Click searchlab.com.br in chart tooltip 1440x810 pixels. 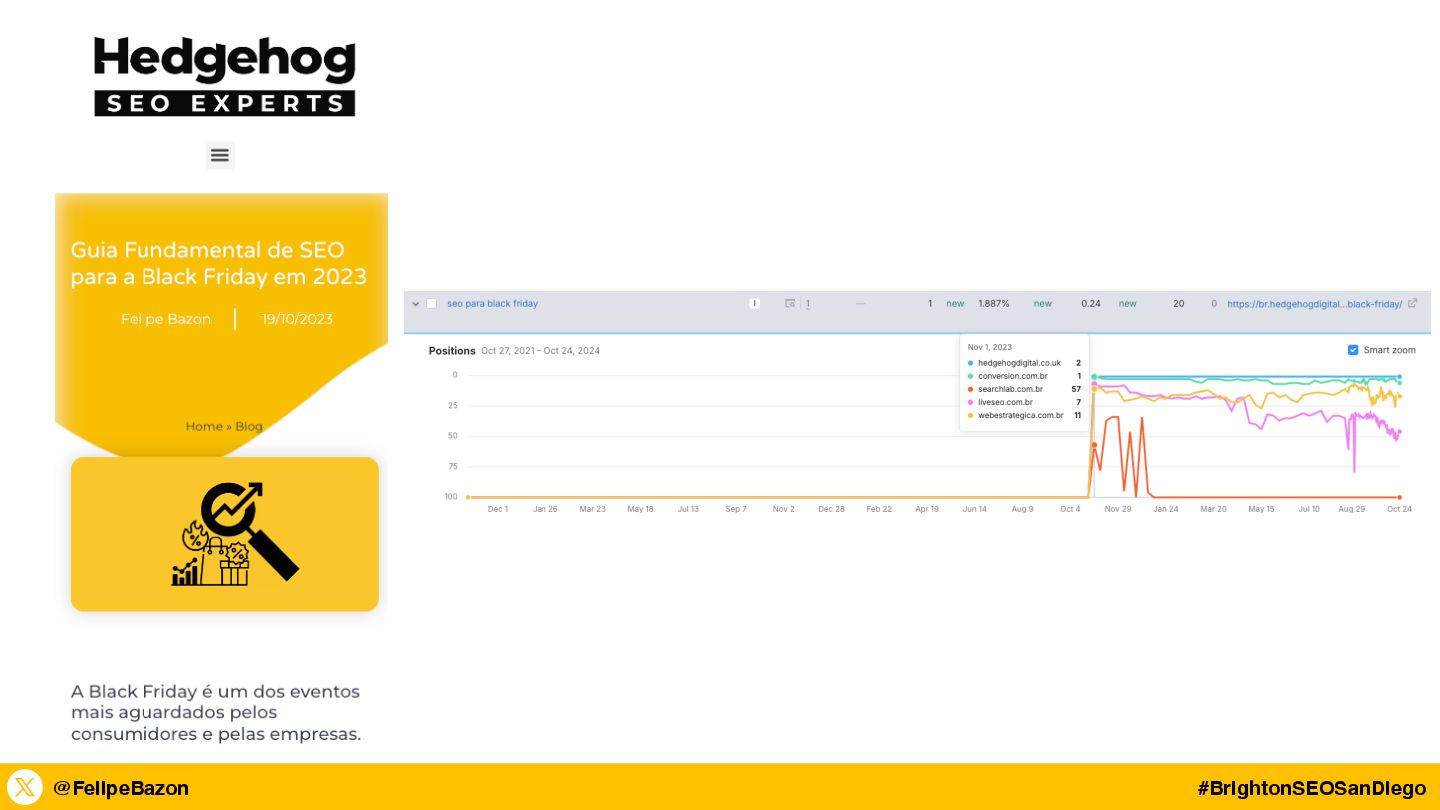coord(1010,389)
